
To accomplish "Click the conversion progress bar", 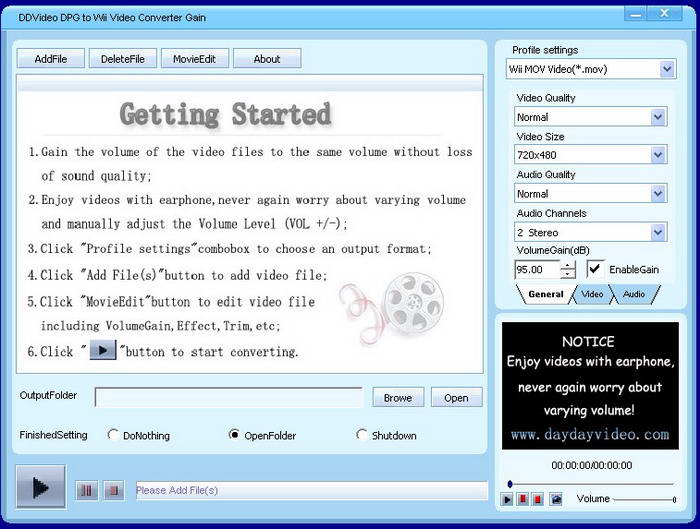I will pos(312,490).
